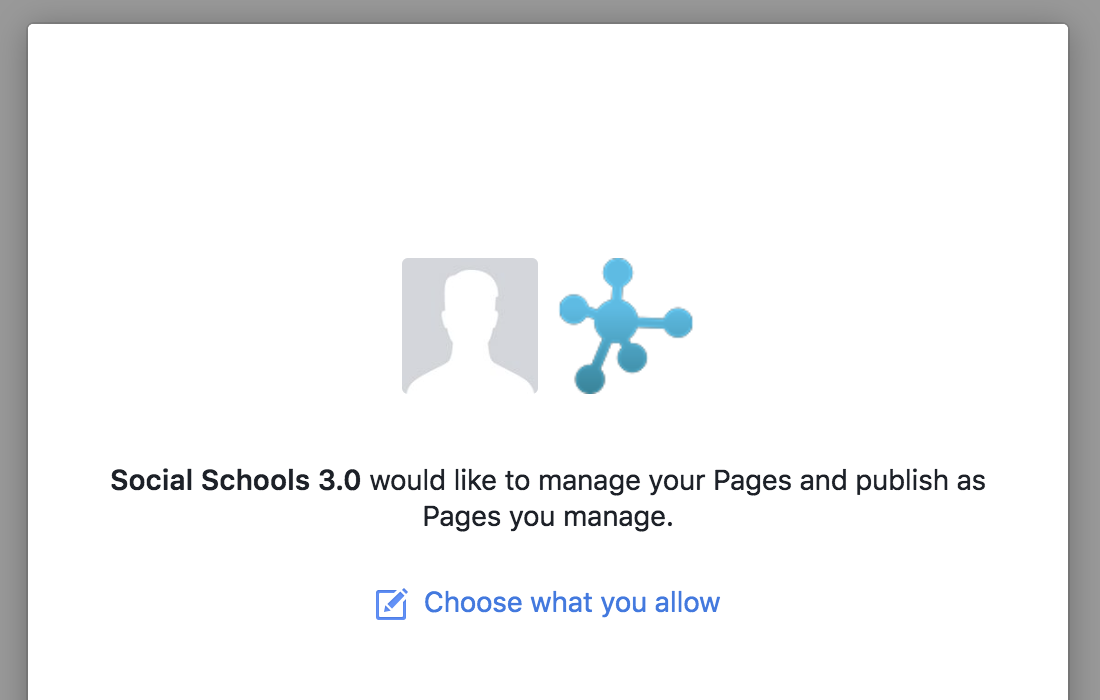Click the rightmost node of the network logo
Image resolution: width=1100 pixels, height=700 pixels.
pyautogui.click(x=677, y=322)
